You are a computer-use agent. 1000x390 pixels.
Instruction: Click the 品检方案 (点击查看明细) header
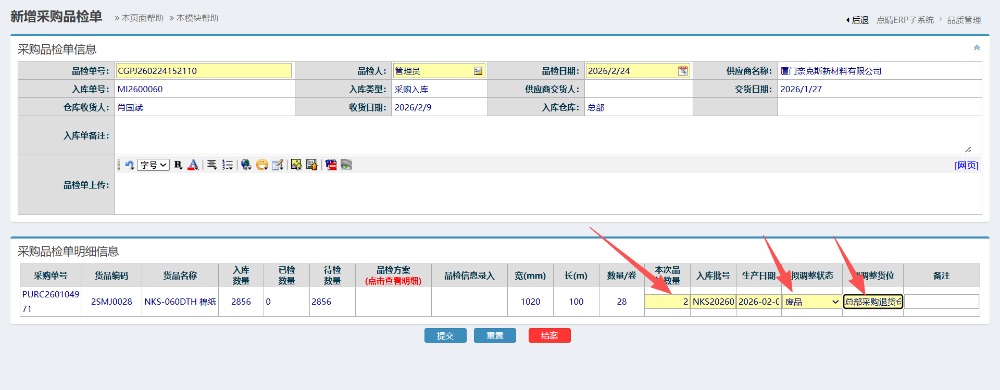click(393, 275)
